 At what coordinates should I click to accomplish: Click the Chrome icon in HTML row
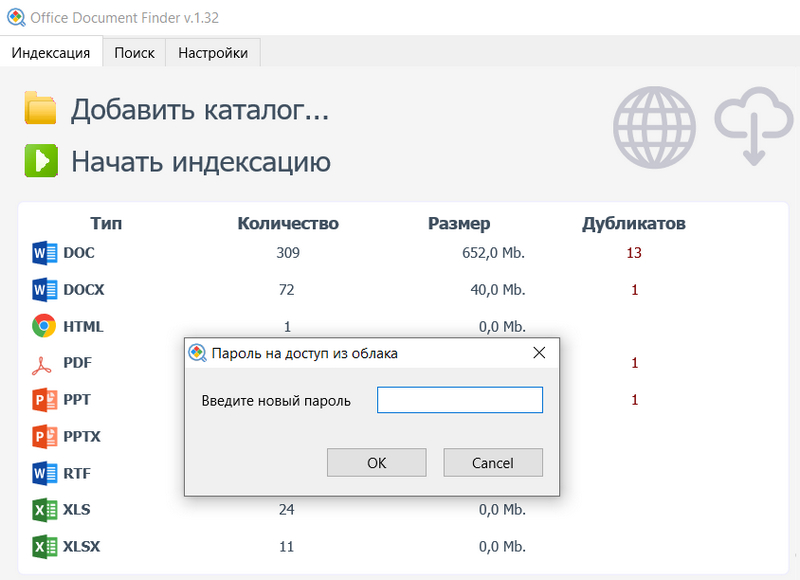click(44, 326)
